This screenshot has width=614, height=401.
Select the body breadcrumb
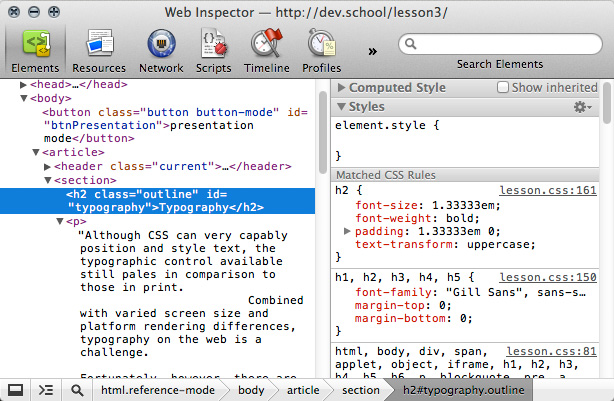pos(251,390)
